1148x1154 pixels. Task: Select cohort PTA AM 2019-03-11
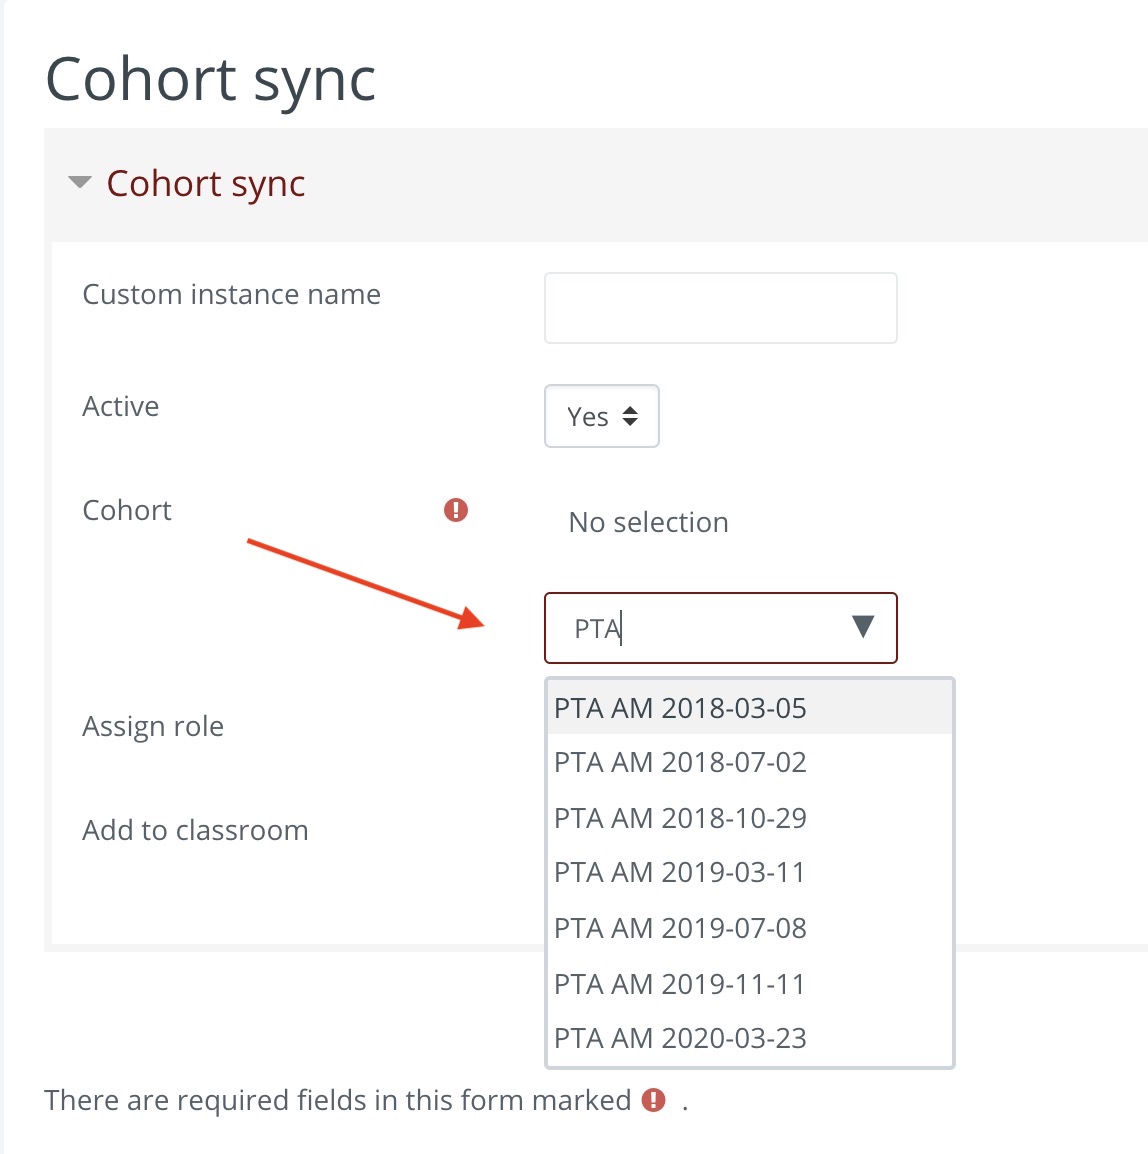click(680, 872)
